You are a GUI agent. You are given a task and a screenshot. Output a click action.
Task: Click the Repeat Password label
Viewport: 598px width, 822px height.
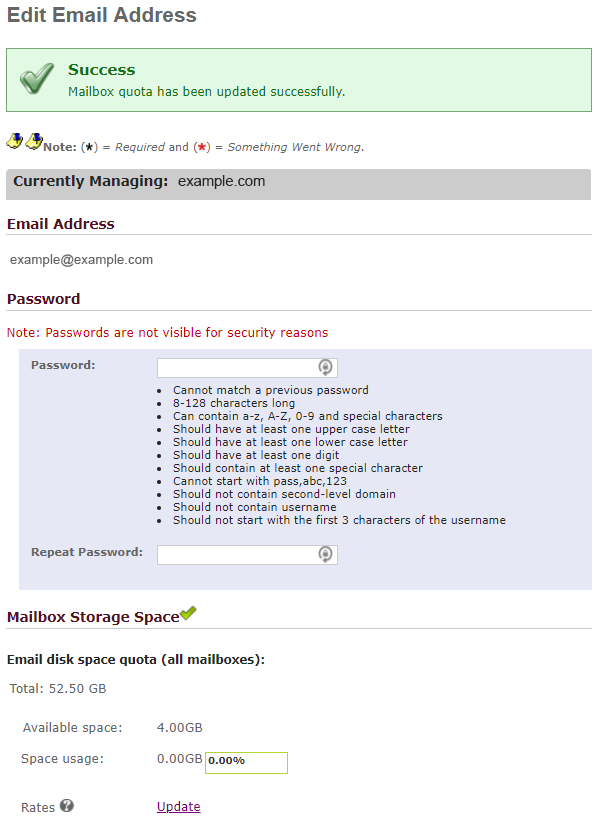[x=87, y=552]
